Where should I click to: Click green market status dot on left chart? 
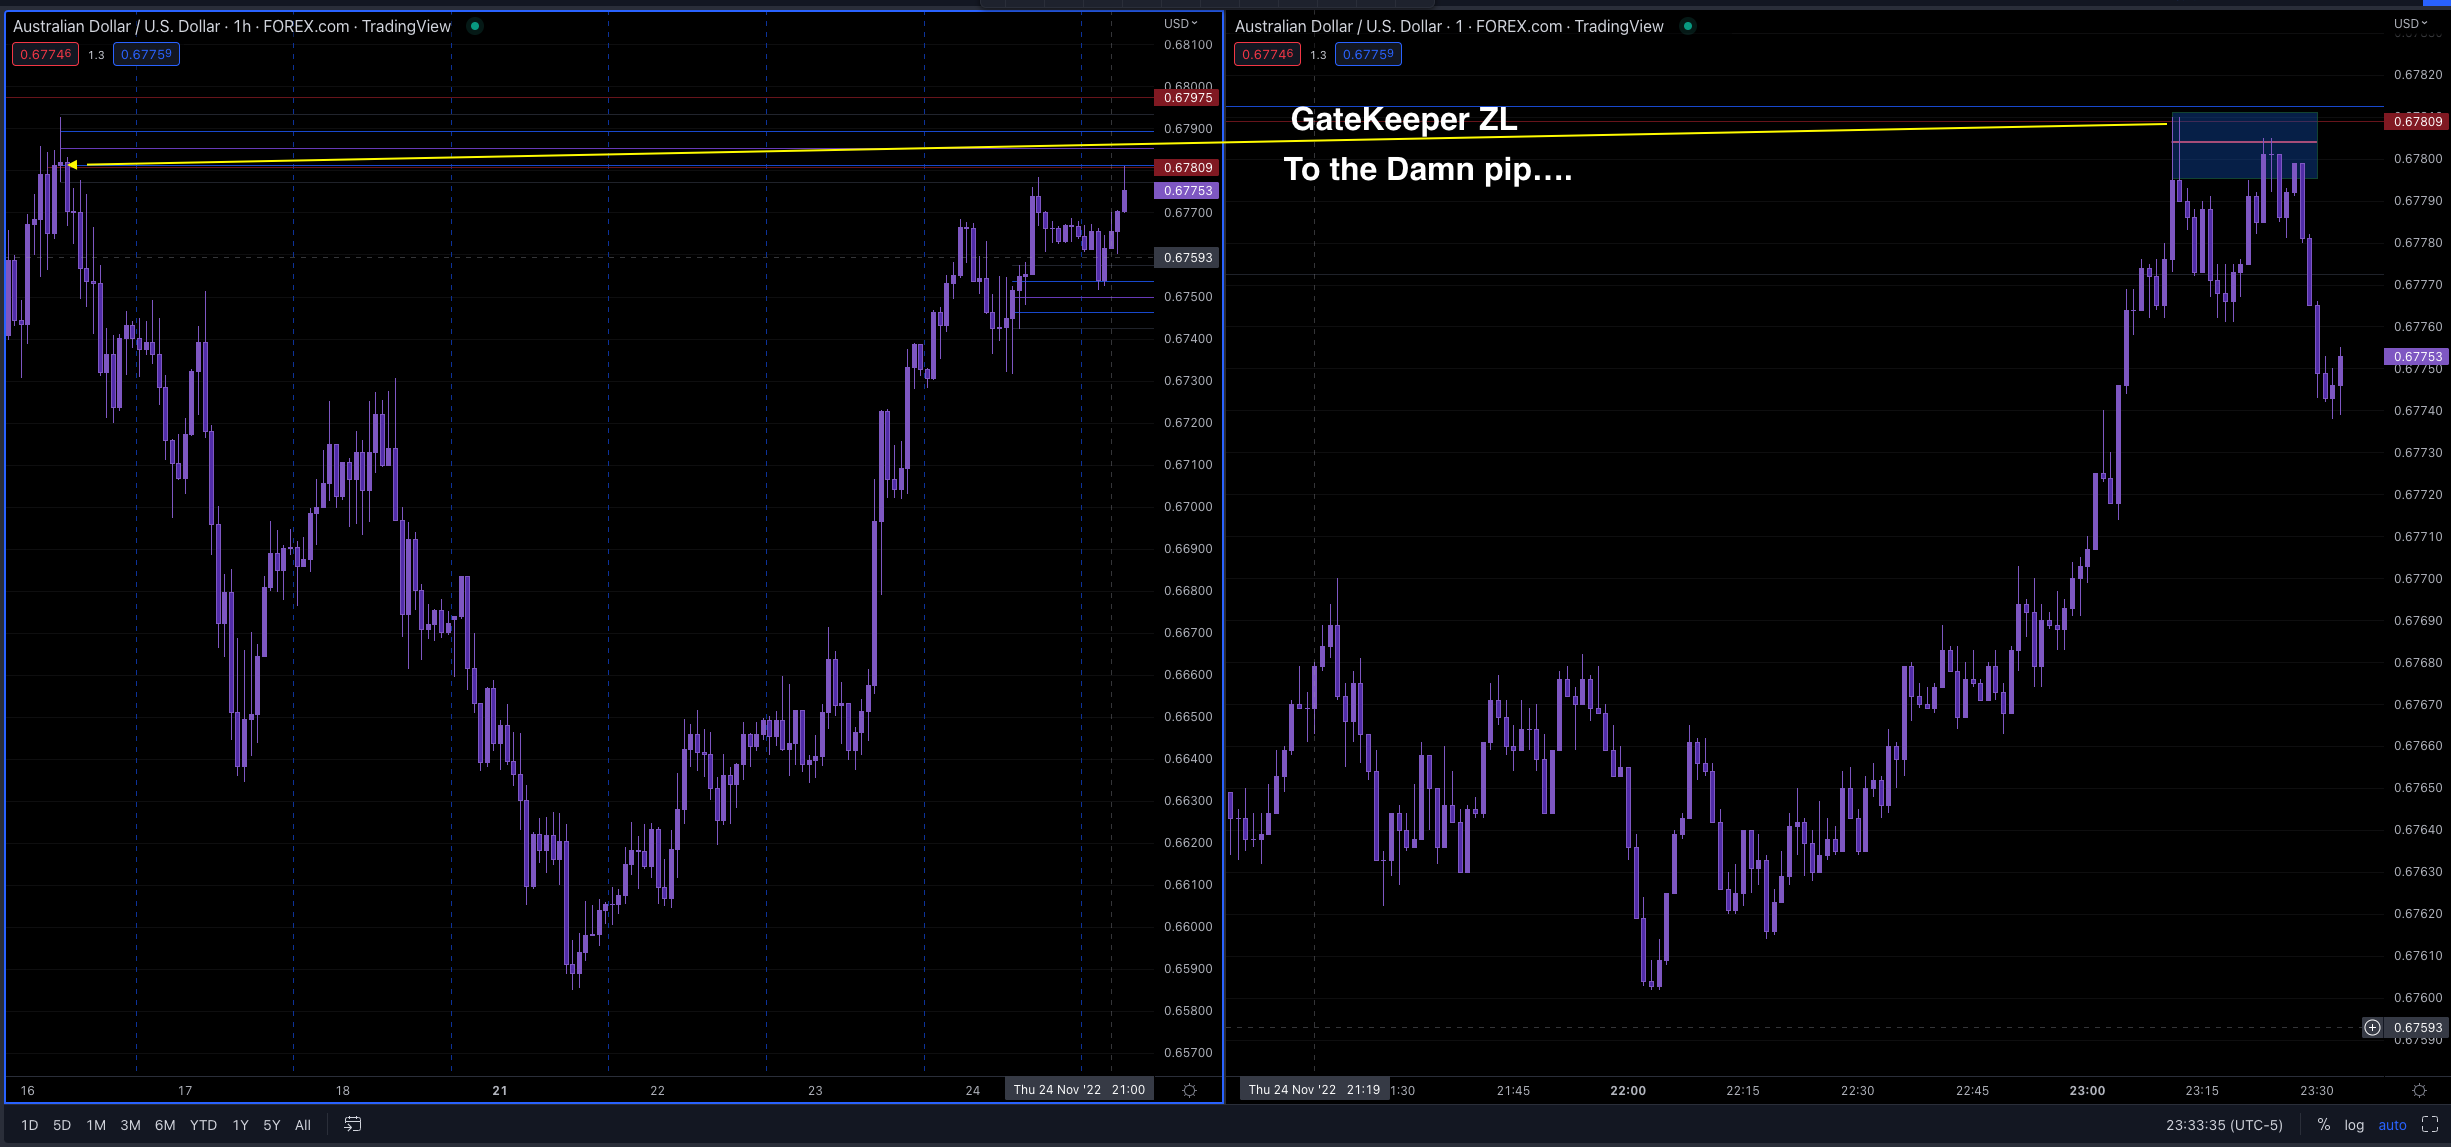point(475,26)
